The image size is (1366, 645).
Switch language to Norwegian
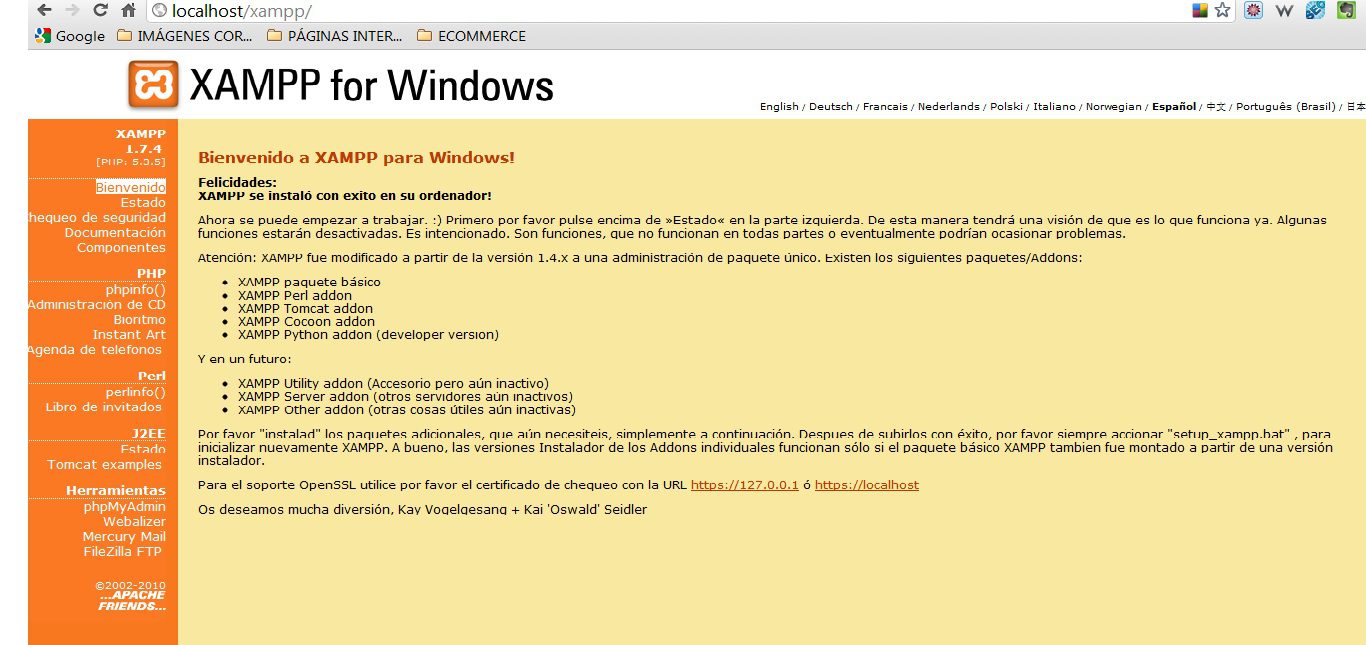(1113, 106)
